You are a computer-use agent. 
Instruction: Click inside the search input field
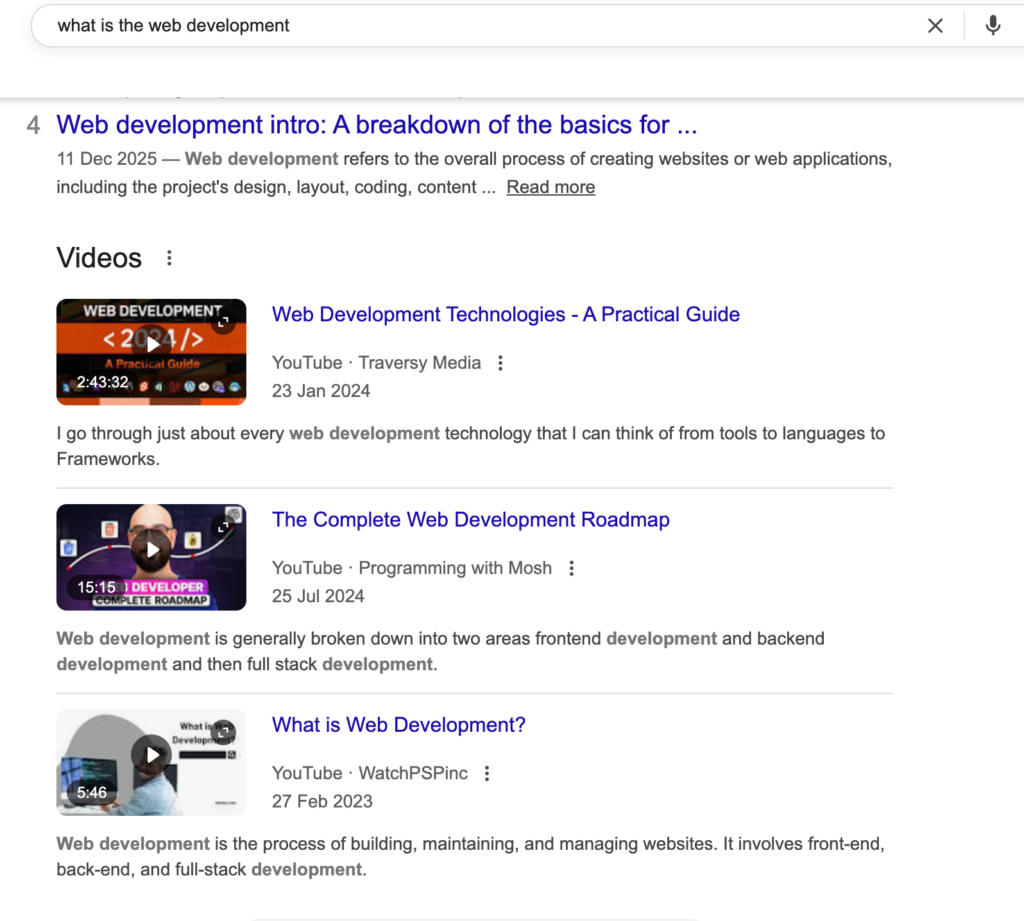[400, 25]
